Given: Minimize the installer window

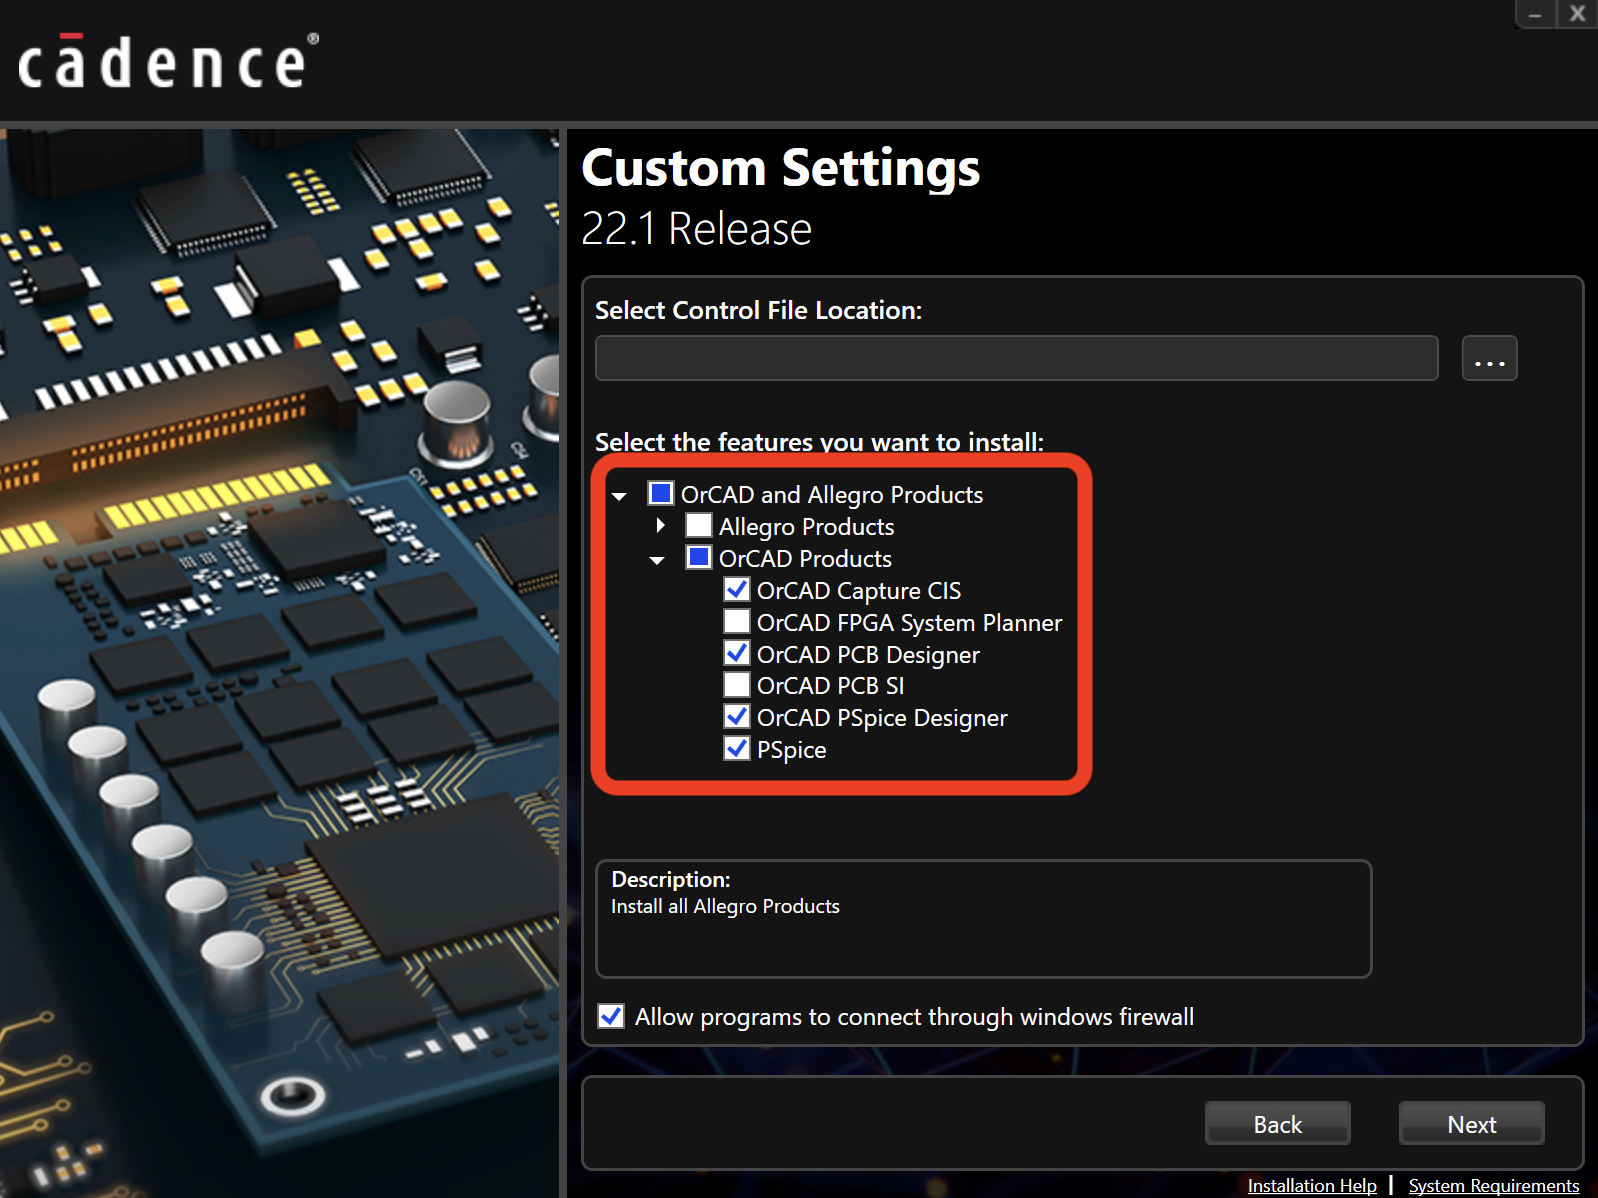Looking at the screenshot, I should (x=1535, y=14).
